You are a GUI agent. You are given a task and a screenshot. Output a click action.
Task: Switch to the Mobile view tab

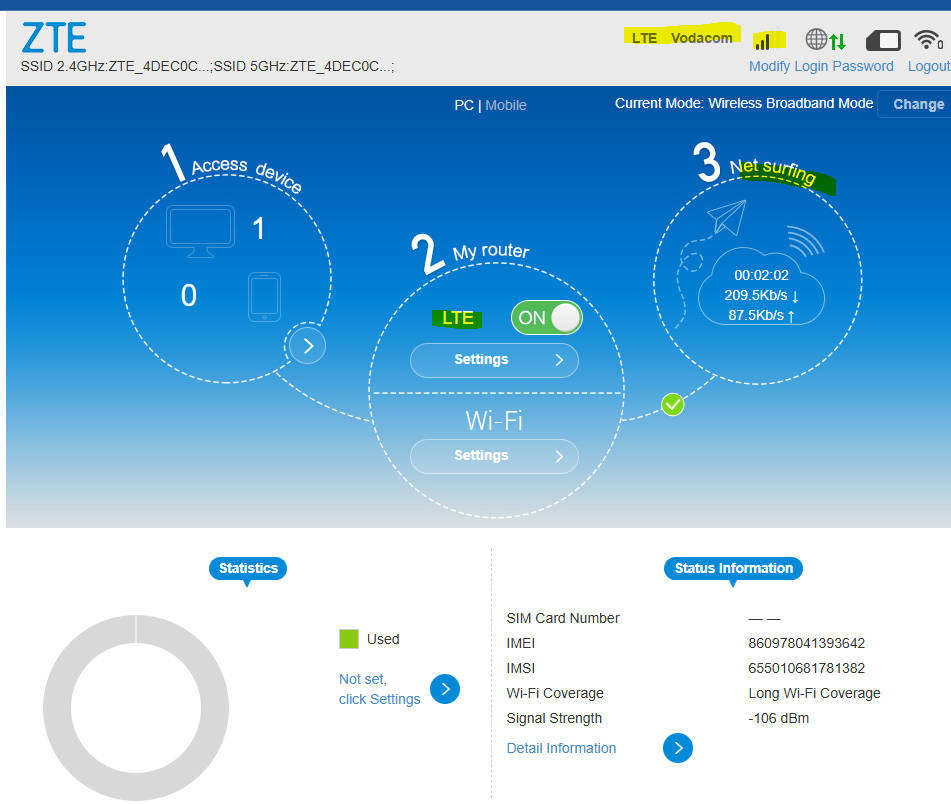tap(507, 105)
